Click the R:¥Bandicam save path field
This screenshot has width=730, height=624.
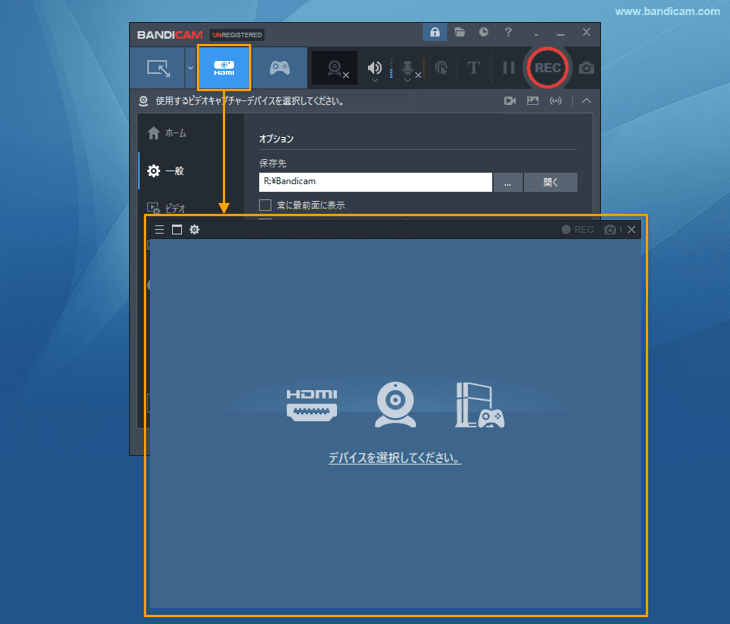click(x=375, y=182)
